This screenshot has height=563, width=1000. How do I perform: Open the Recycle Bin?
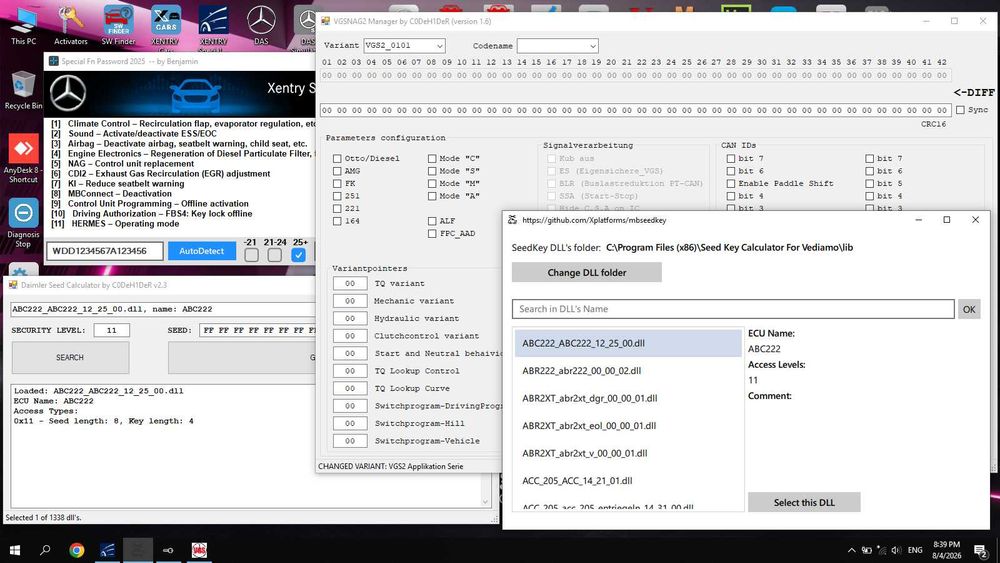point(23,91)
